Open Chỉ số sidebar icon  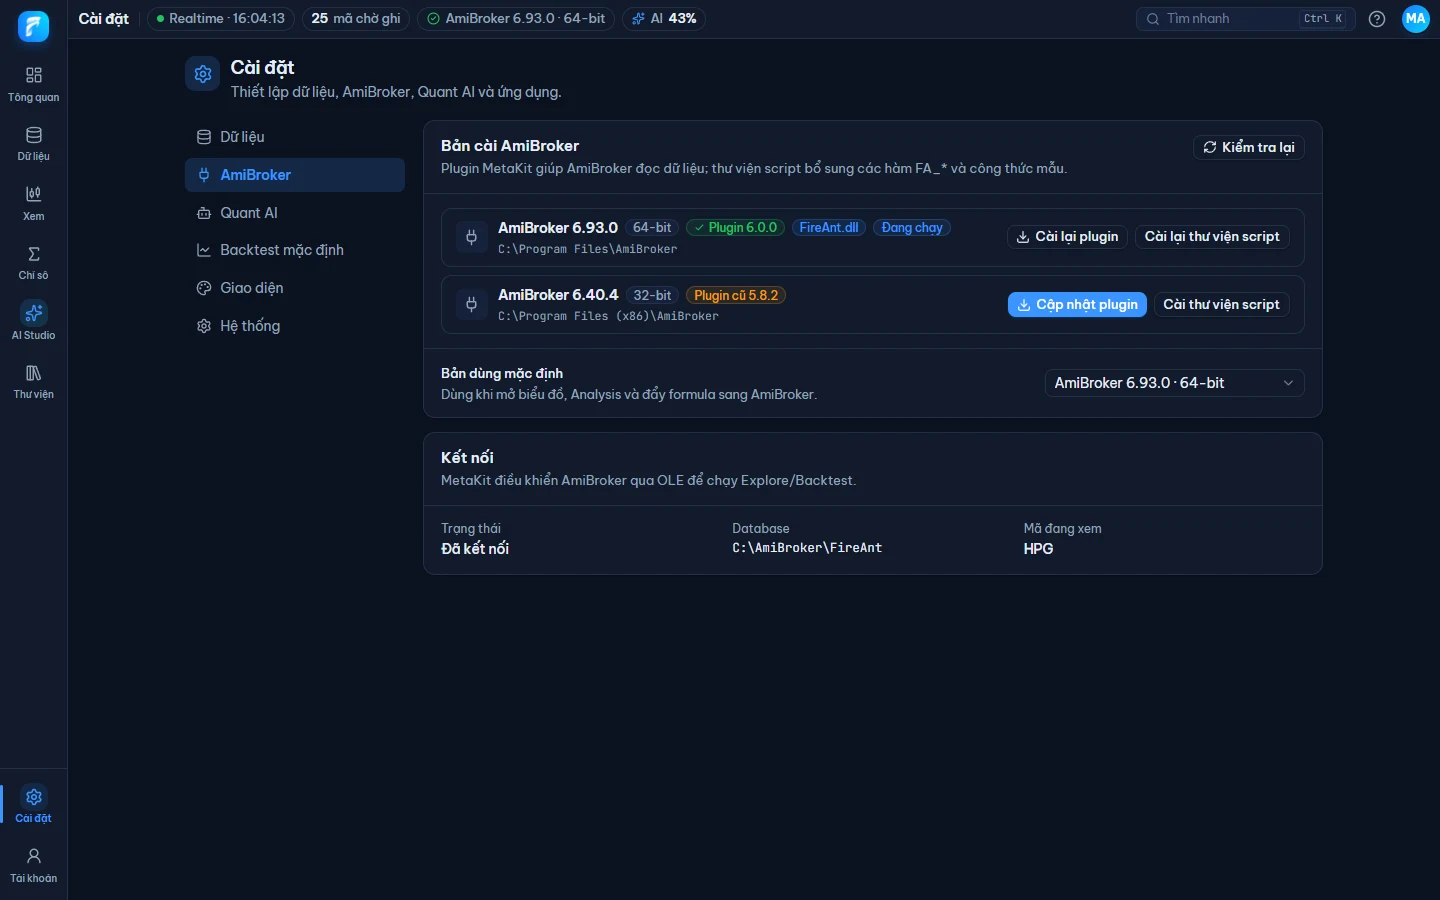tap(33, 263)
